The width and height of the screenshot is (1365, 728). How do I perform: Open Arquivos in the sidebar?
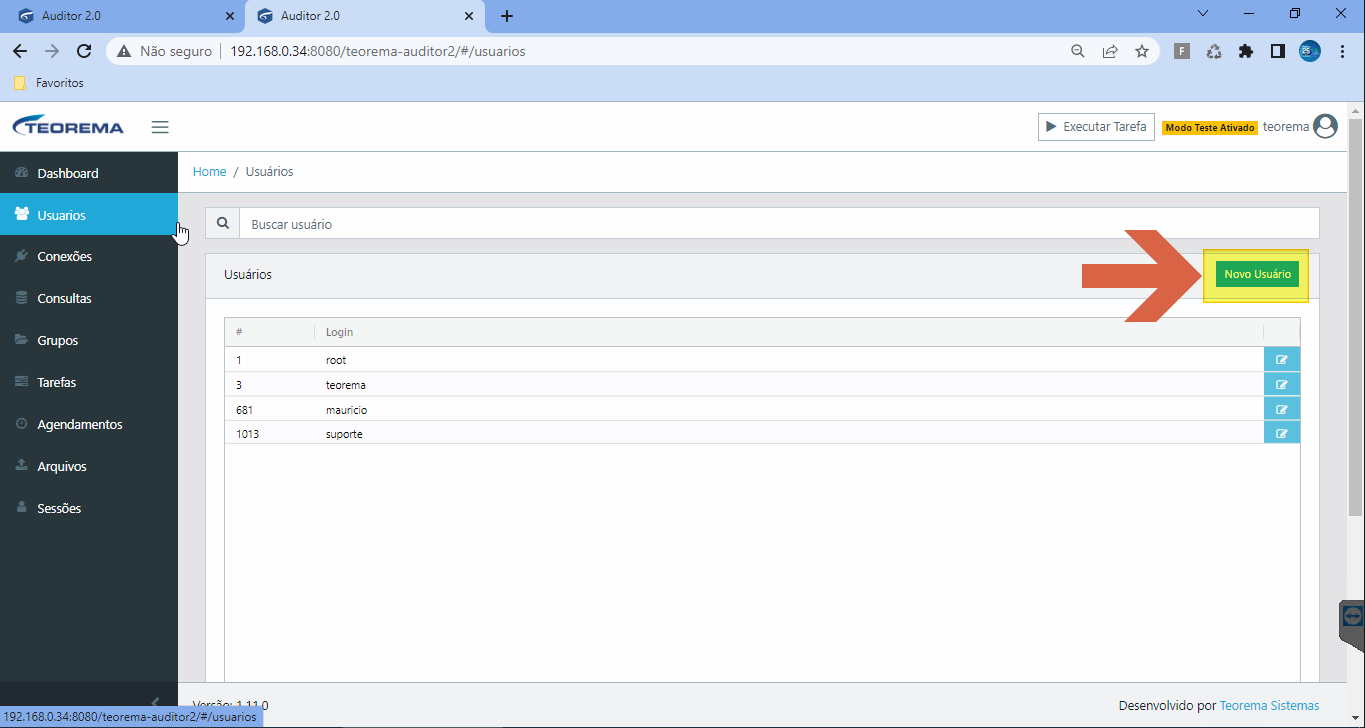click(89, 467)
